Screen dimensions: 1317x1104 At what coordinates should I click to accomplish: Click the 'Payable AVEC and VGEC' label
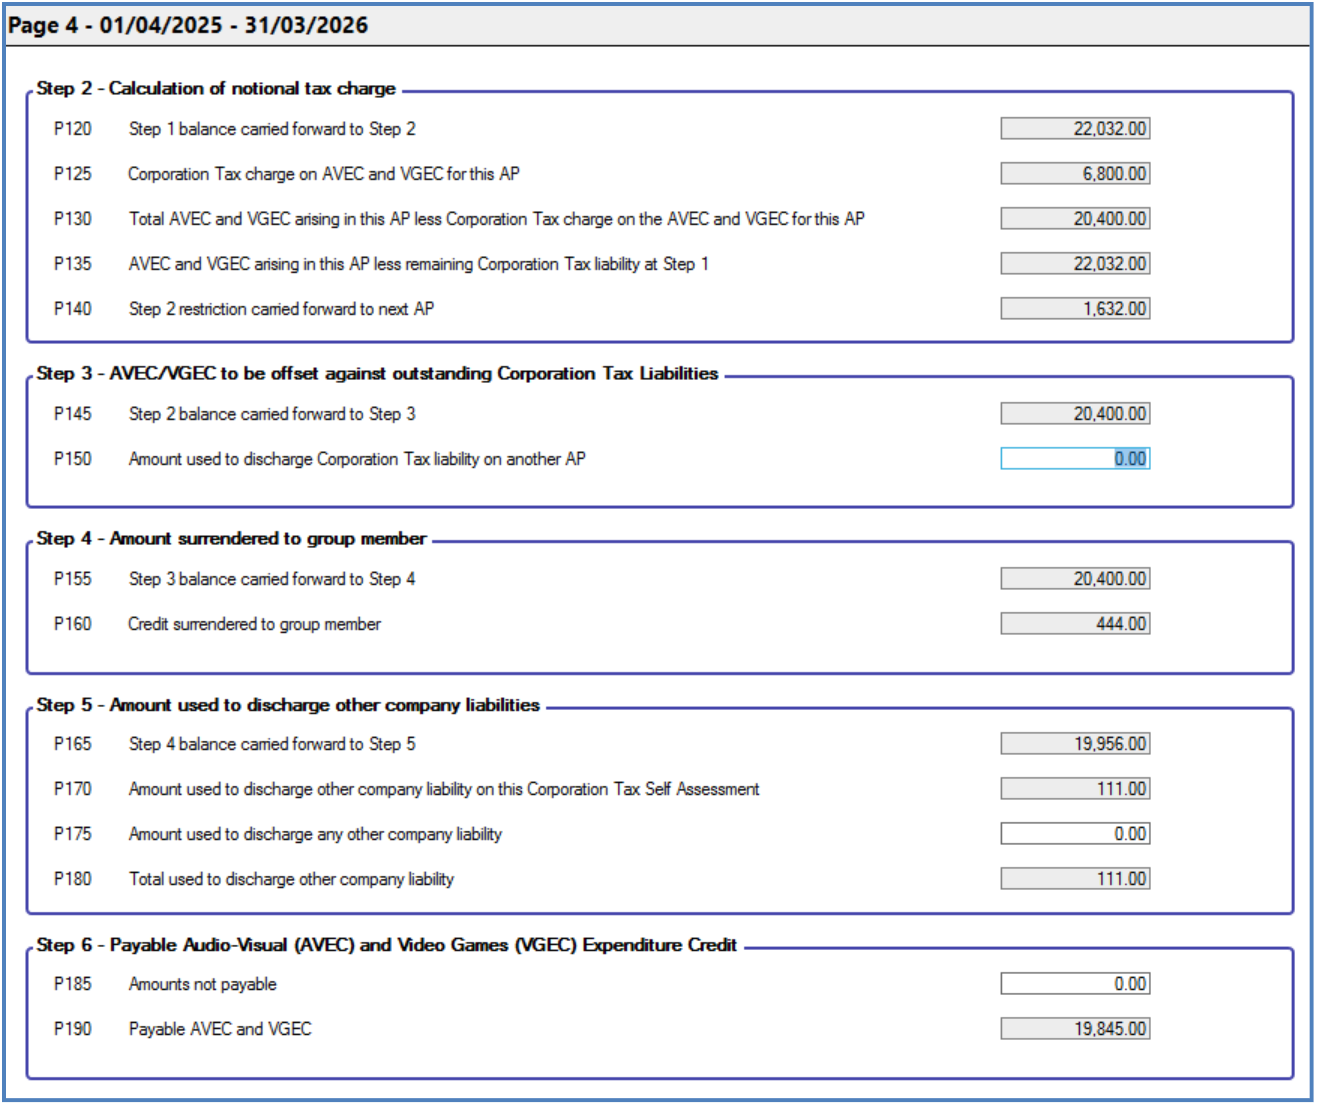[220, 1029]
